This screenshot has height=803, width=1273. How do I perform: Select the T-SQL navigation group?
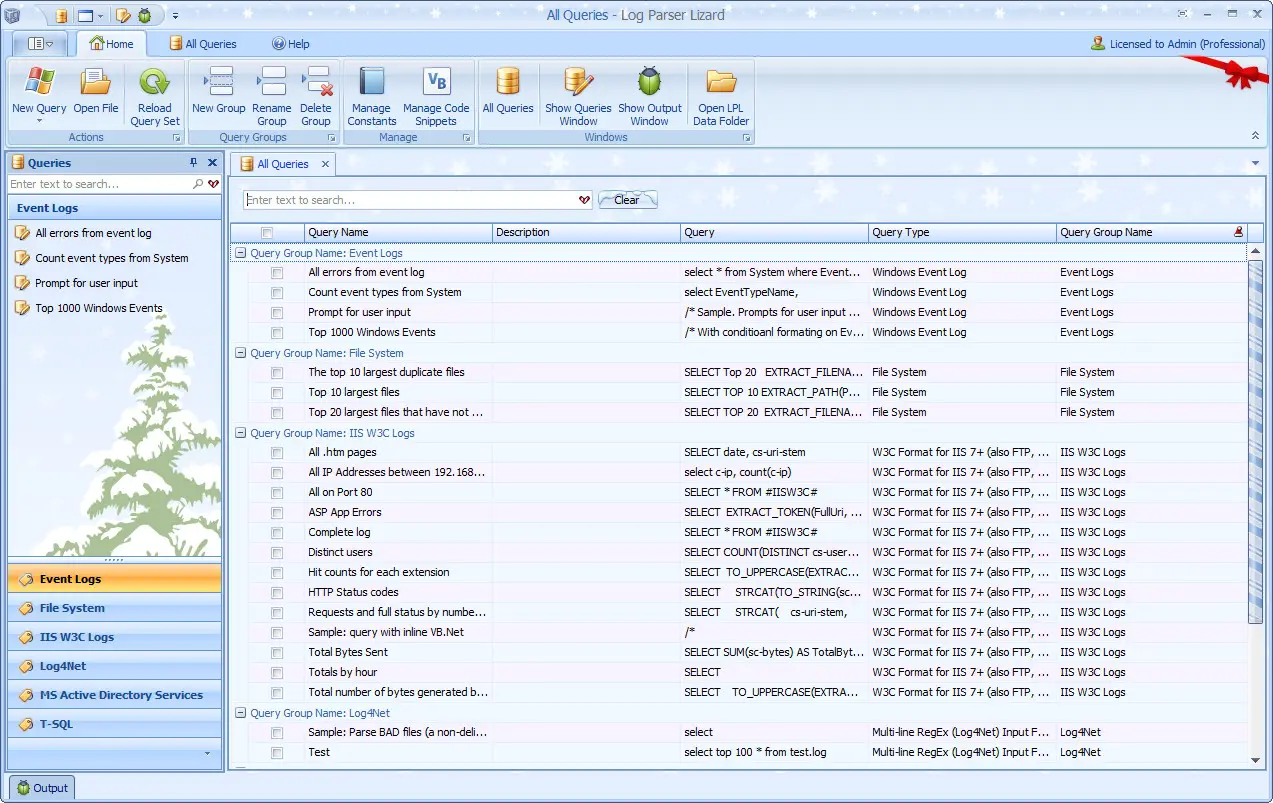115,724
